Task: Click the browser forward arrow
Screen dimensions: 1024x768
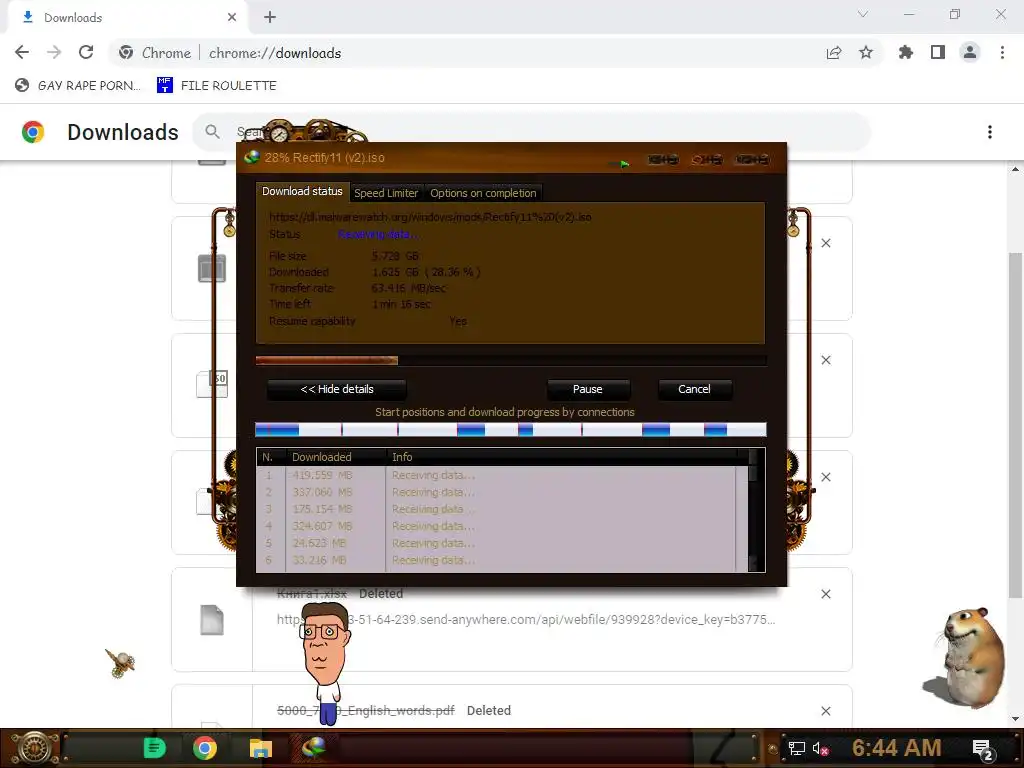Action: [54, 52]
